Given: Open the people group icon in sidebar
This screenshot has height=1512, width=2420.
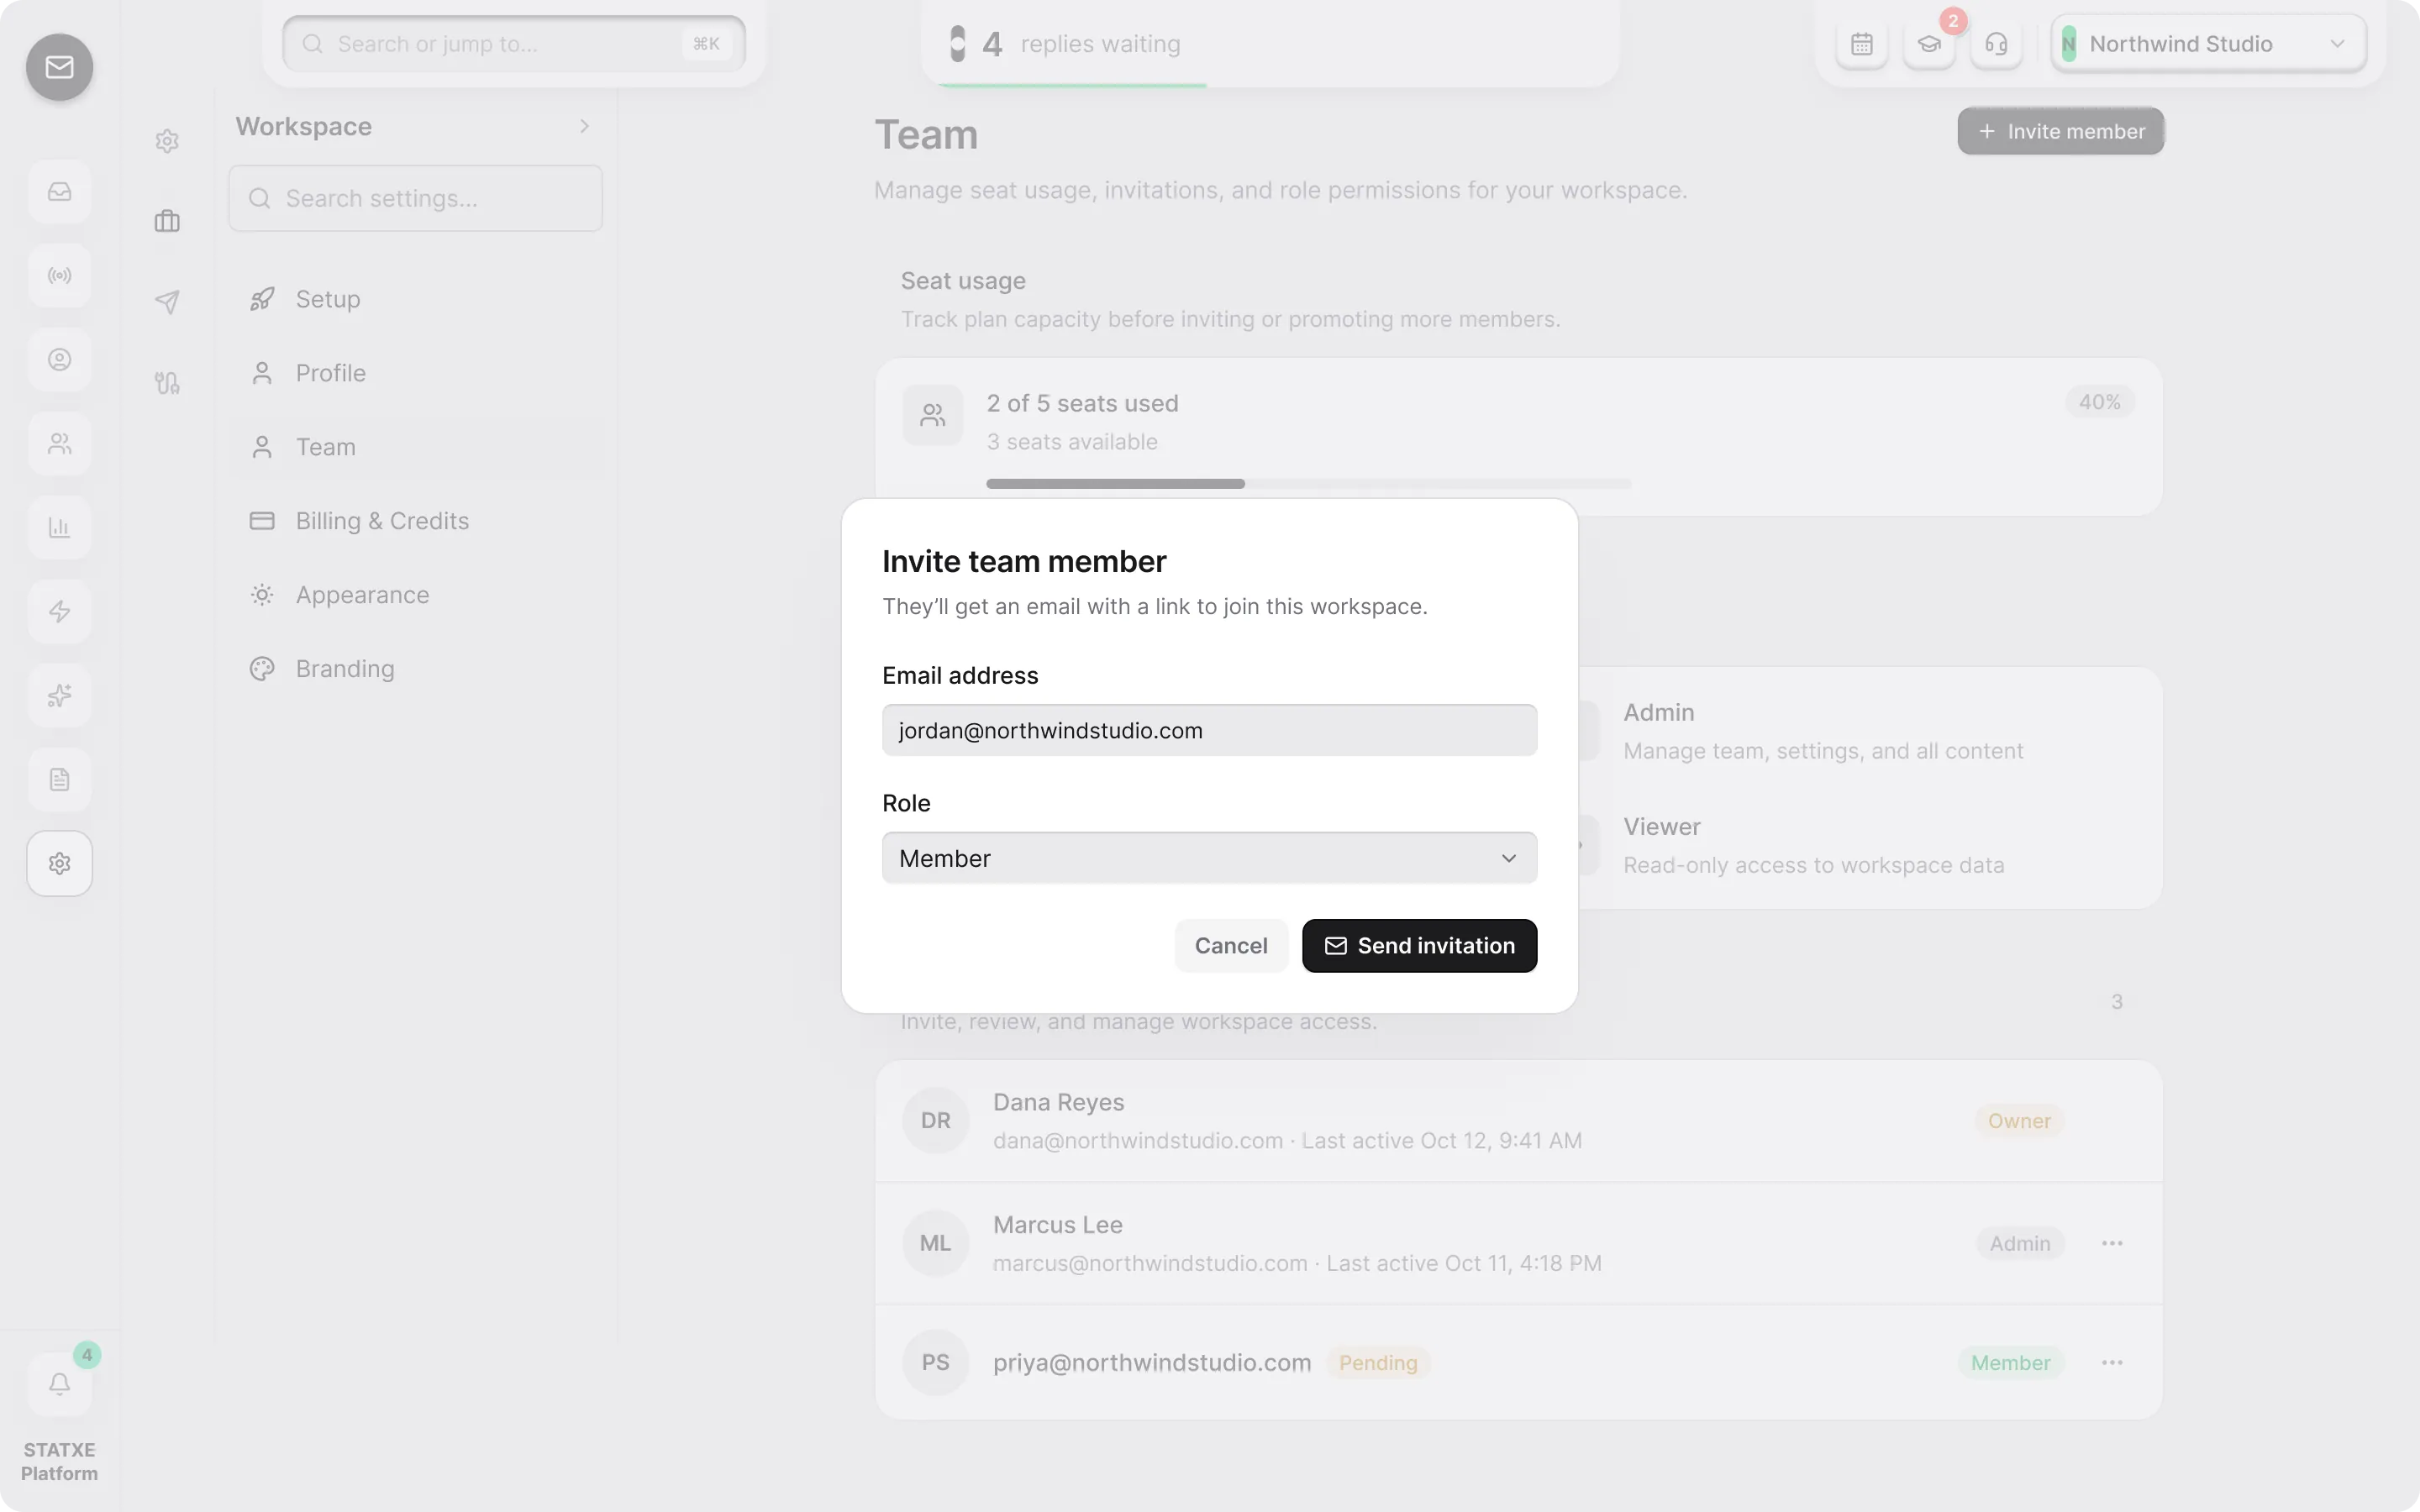Looking at the screenshot, I should (59, 443).
